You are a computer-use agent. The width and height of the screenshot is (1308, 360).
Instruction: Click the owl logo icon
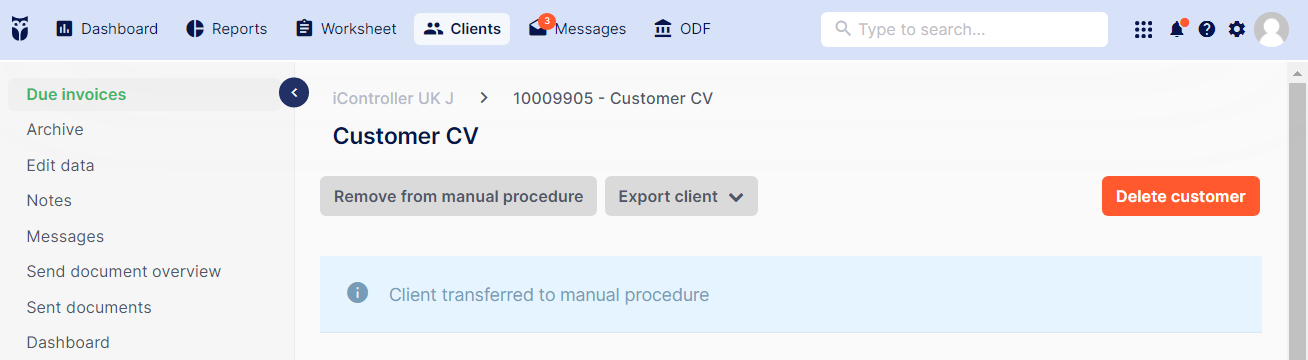[20, 29]
